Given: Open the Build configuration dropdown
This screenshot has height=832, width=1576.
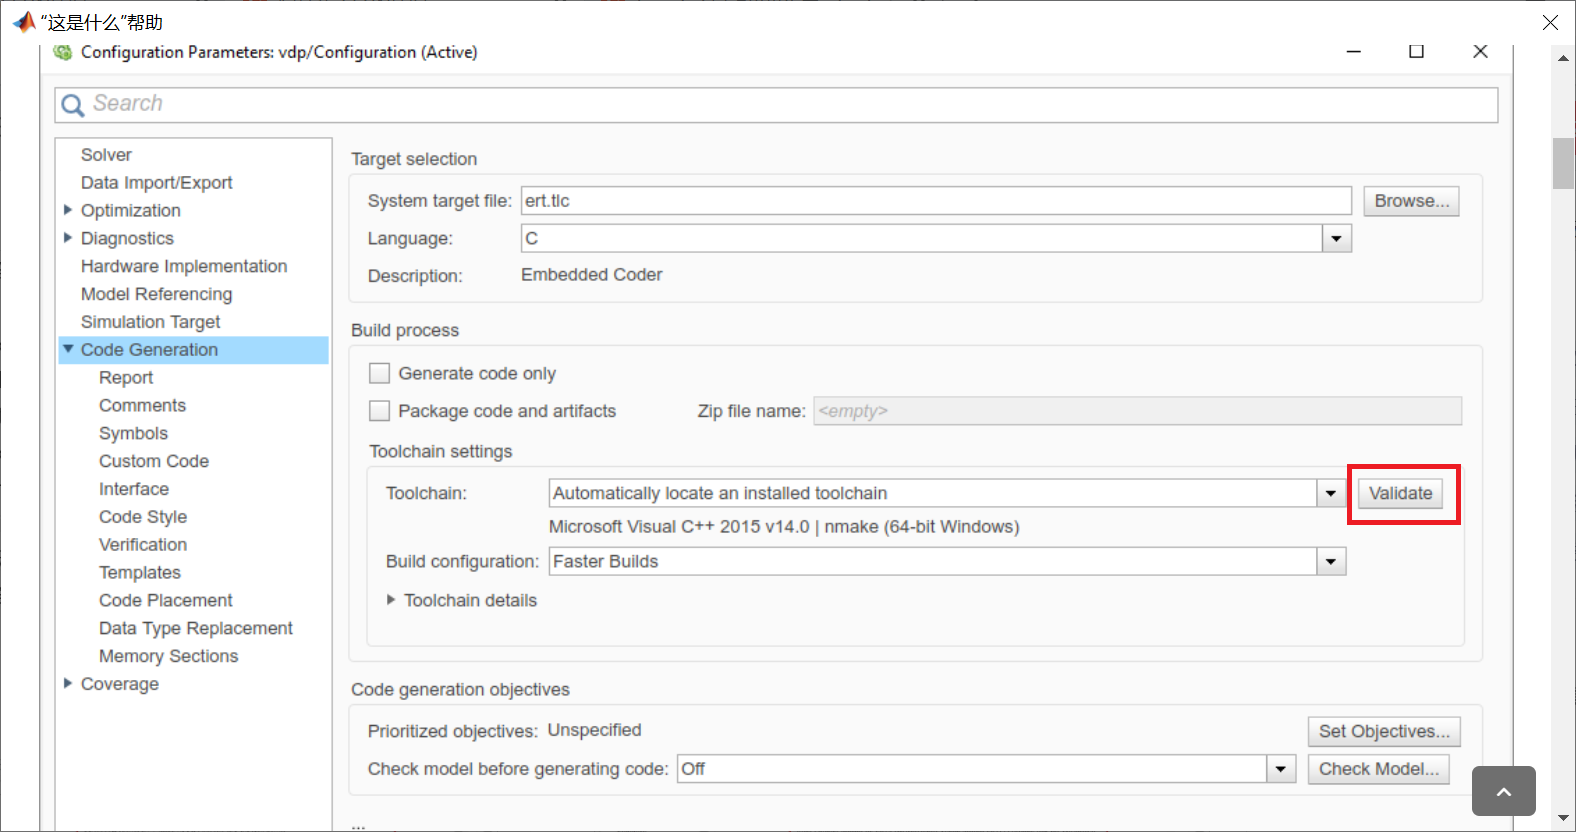Looking at the screenshot, I should (x=1330, y=561).
